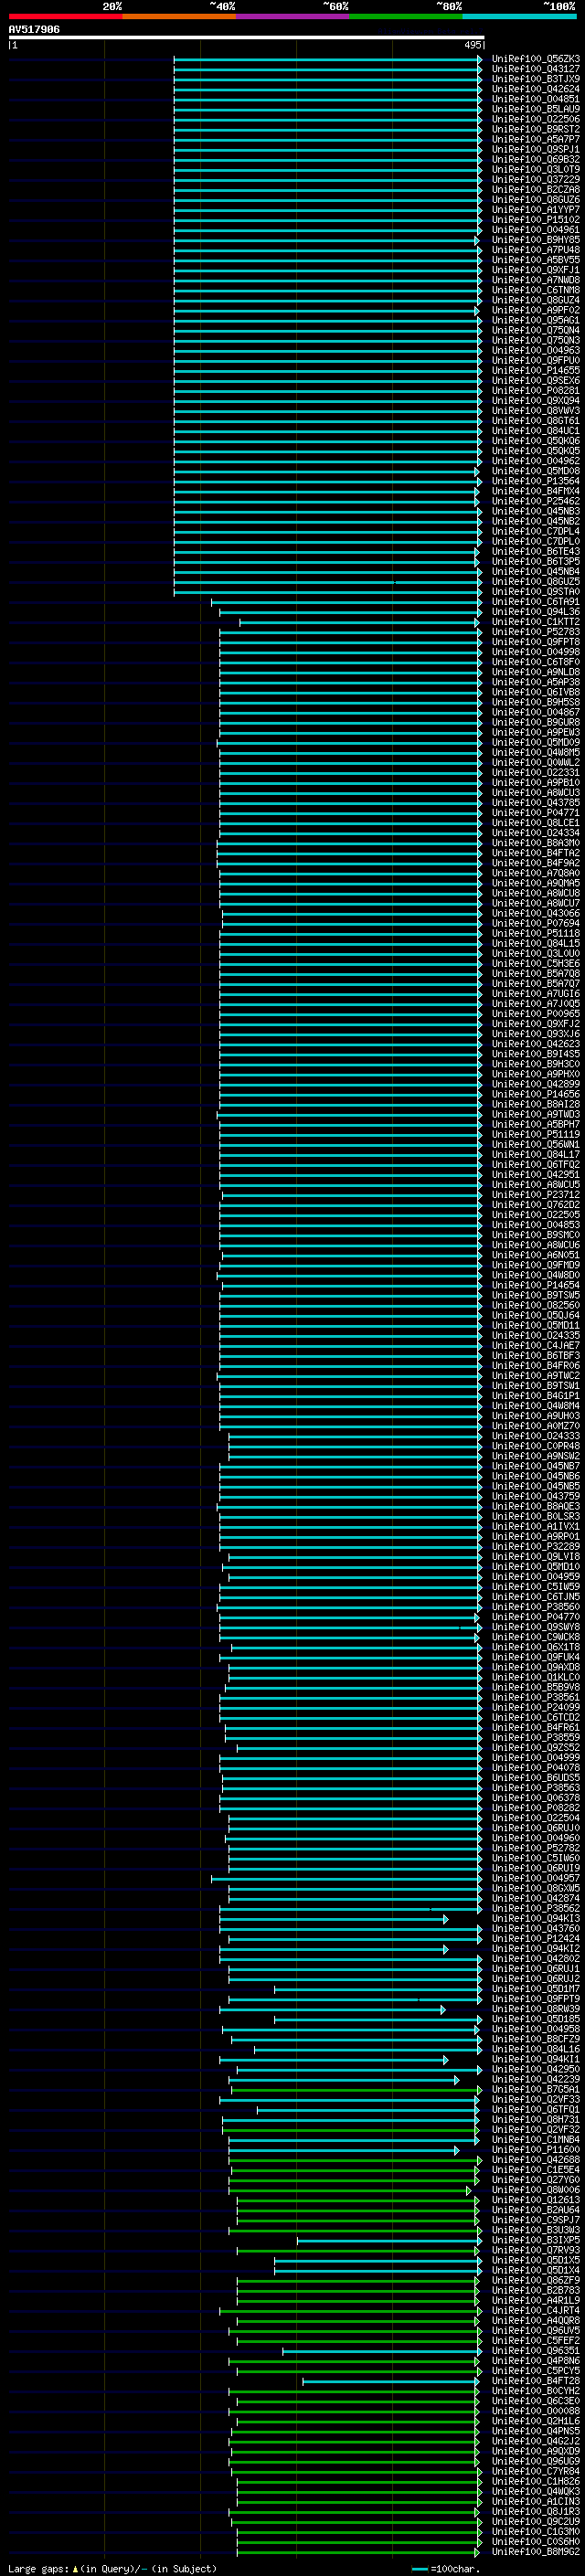Select the query name AV517906
The height and width of the screenshot is (2576, 585).
(34, 30)
